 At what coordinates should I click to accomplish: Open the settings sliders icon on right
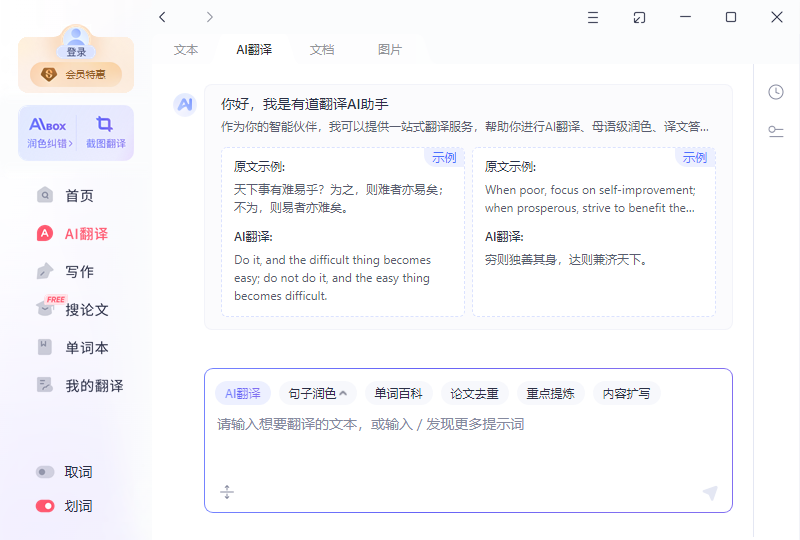(x=775, y=131)
